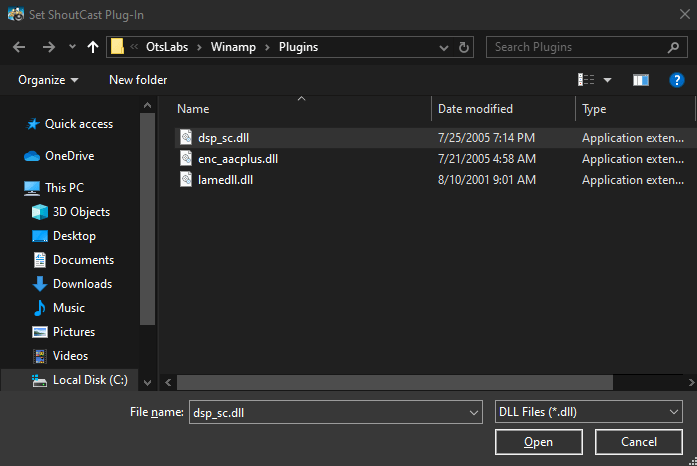The width and height of the screenshot is (697, 466).
Task: Open the Organize menu
Action: click(48, 80)
